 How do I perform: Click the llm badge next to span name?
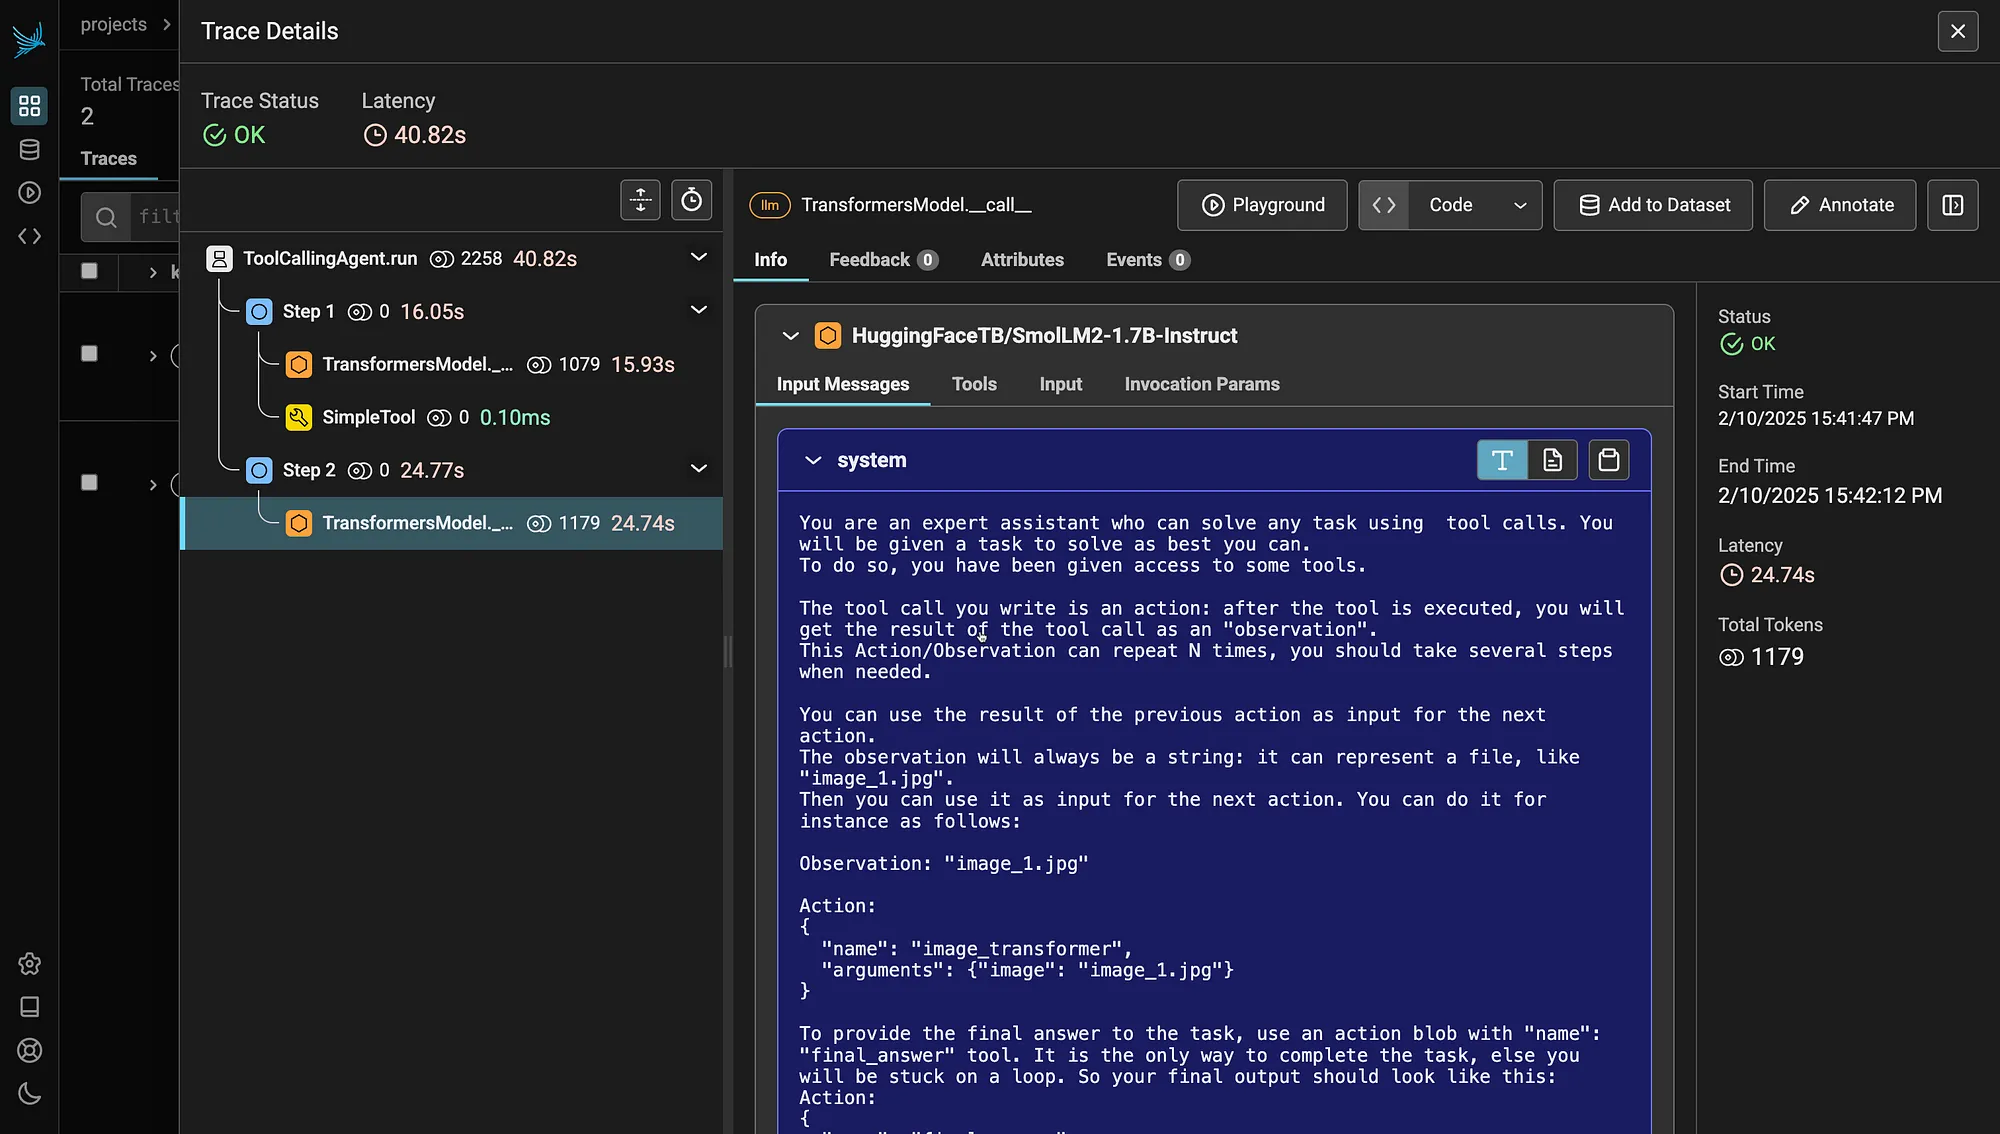(x=770, y=205)
